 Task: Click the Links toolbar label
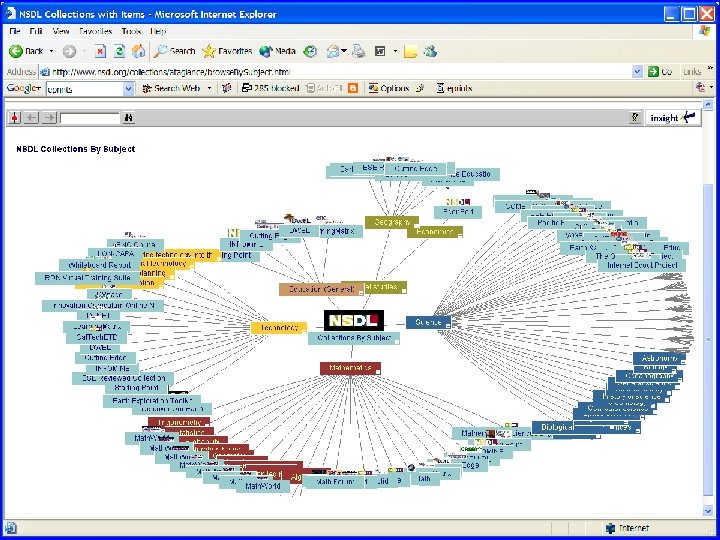point(692,72)
